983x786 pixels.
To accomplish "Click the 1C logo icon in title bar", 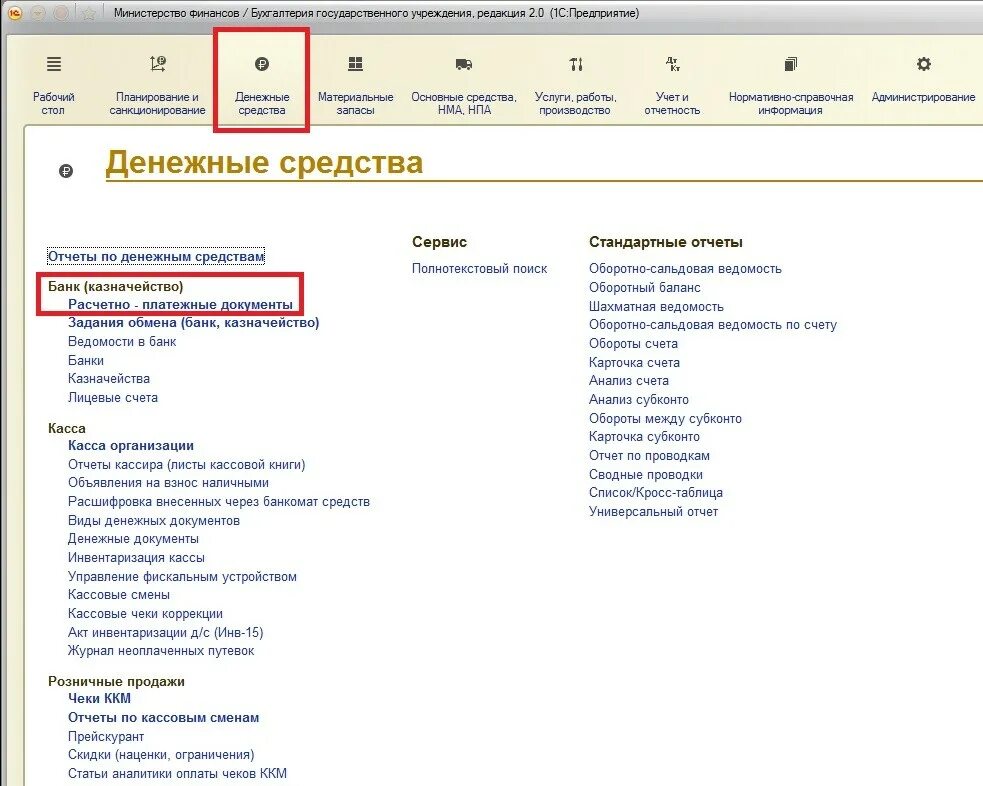I will pos(14,13).
